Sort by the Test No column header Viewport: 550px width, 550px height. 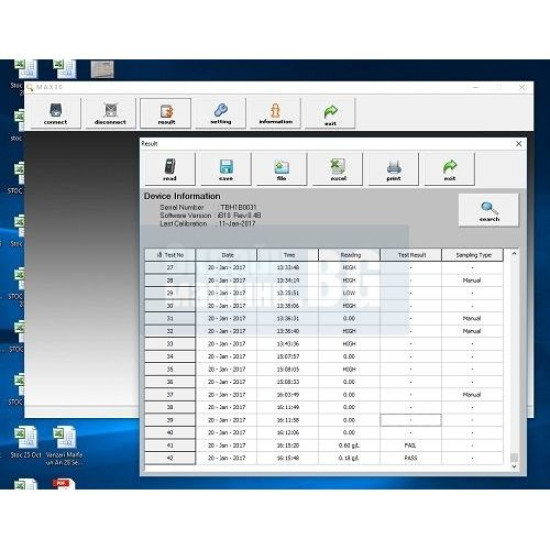(x=170, y=255)
